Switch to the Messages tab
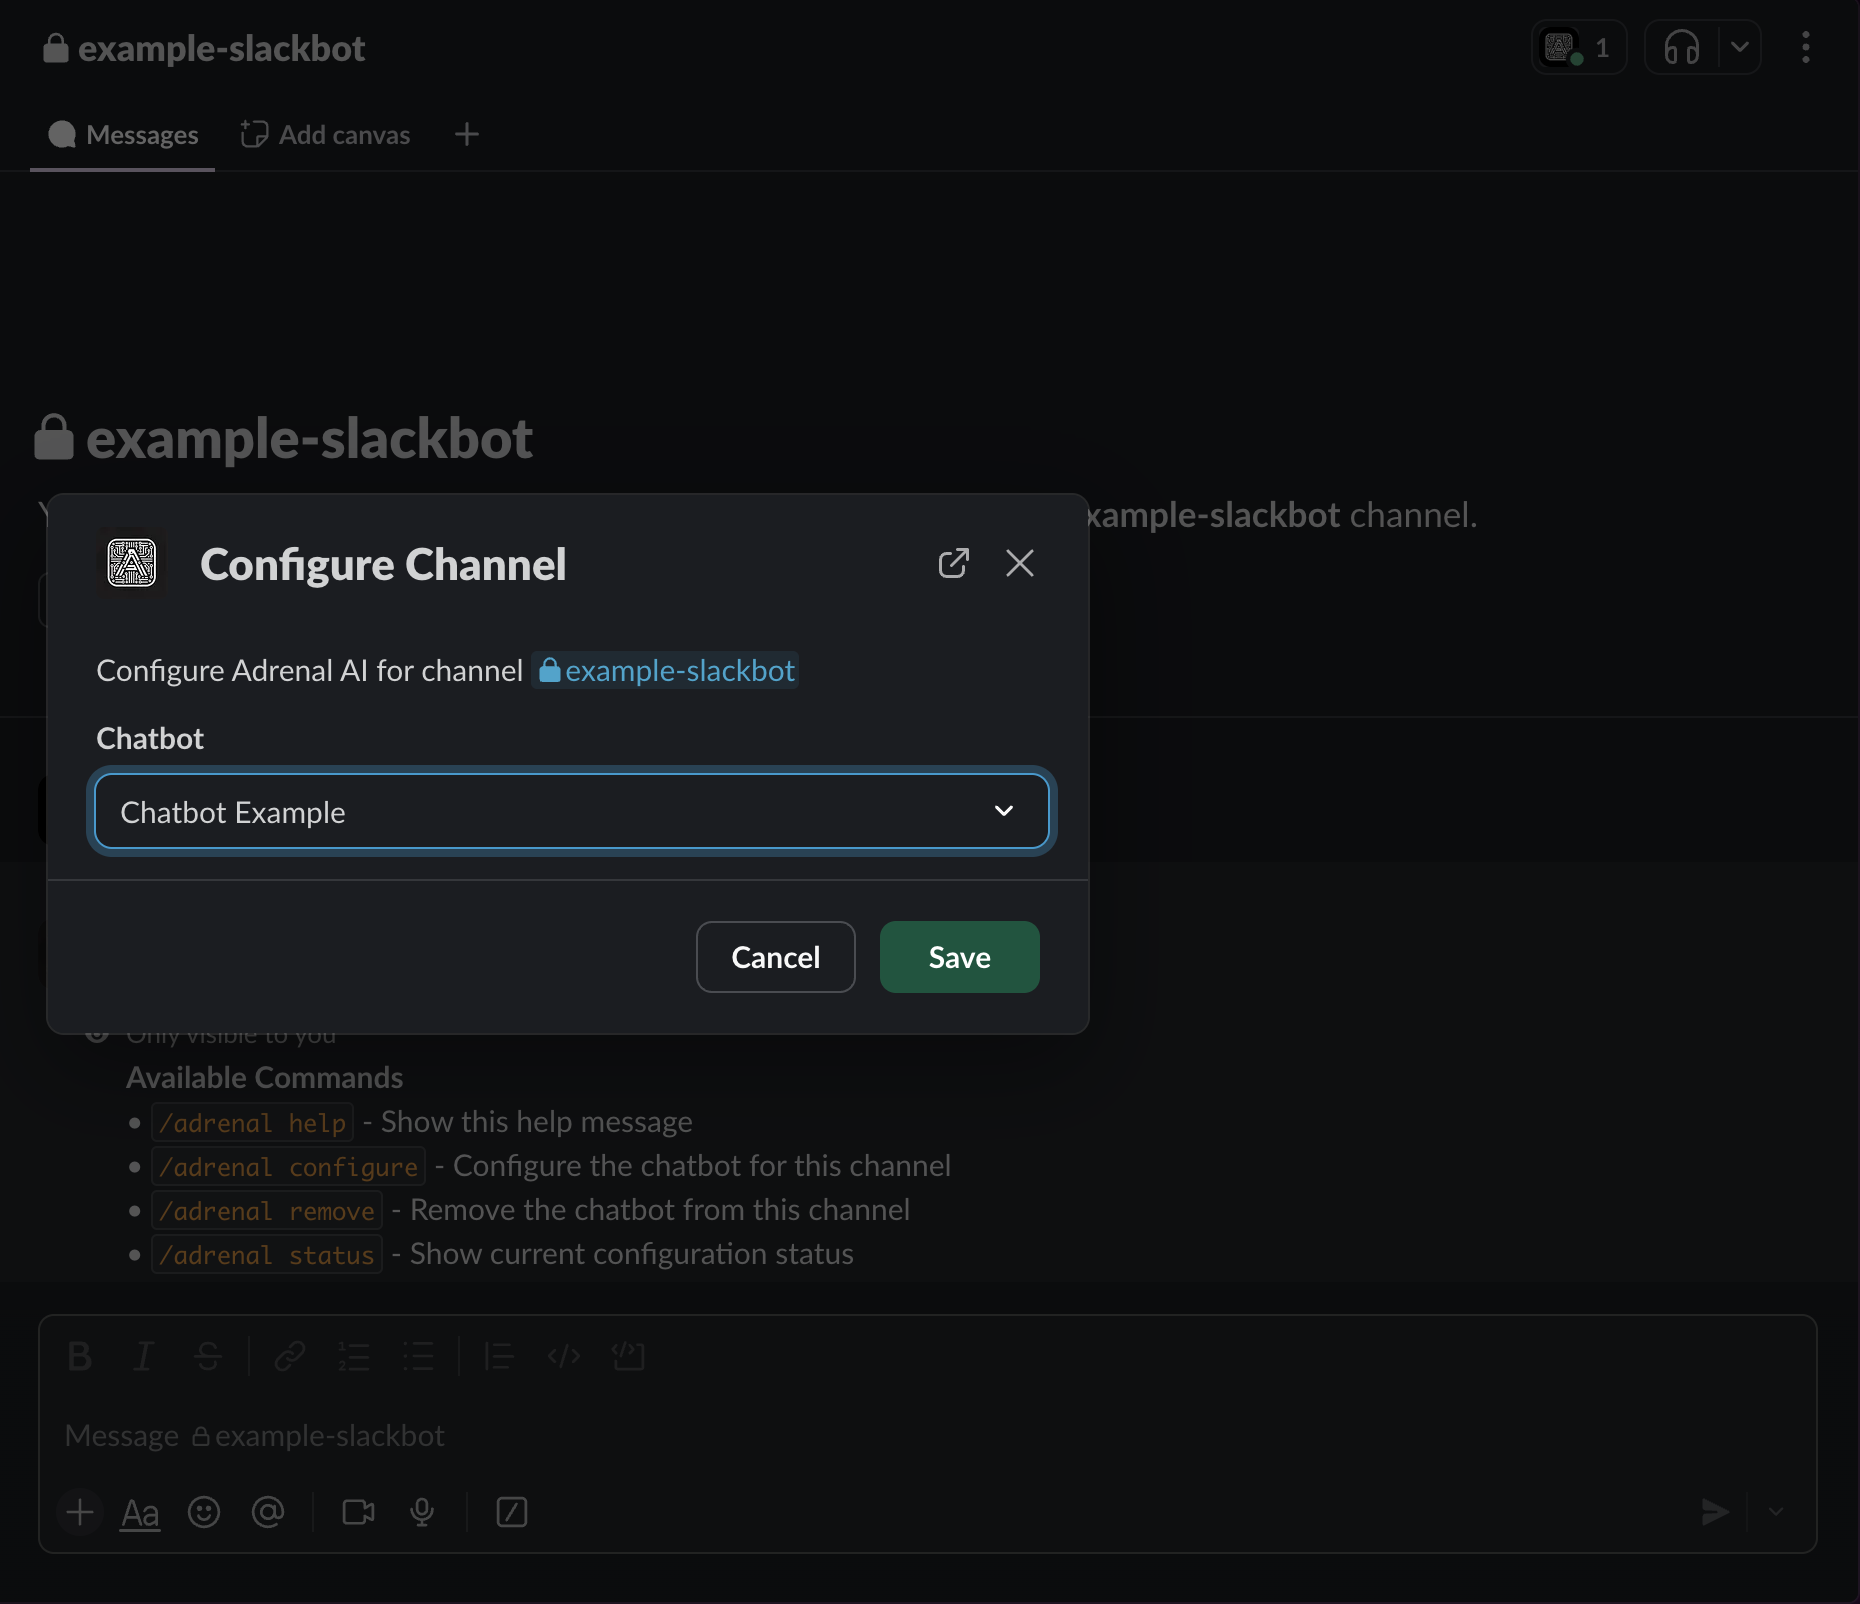Screen dimensions: 1860x1604 123,135
